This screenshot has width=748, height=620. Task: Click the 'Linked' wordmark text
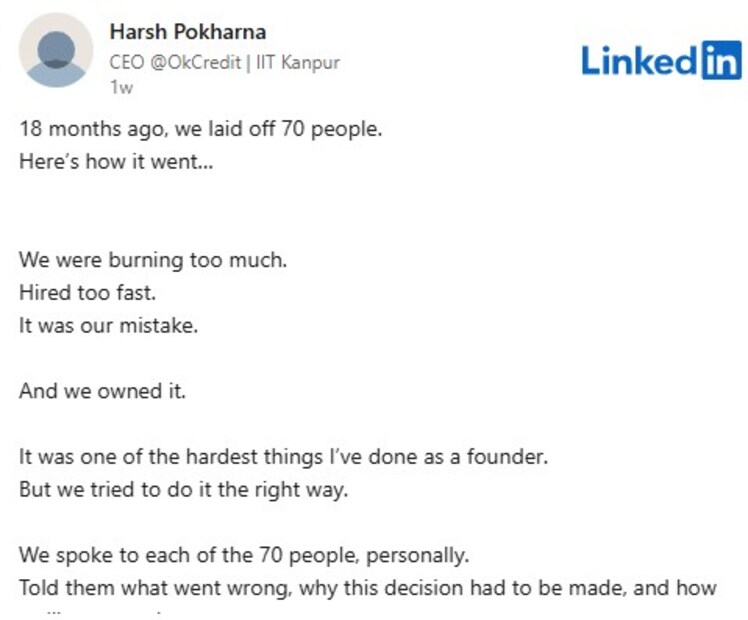639,62
